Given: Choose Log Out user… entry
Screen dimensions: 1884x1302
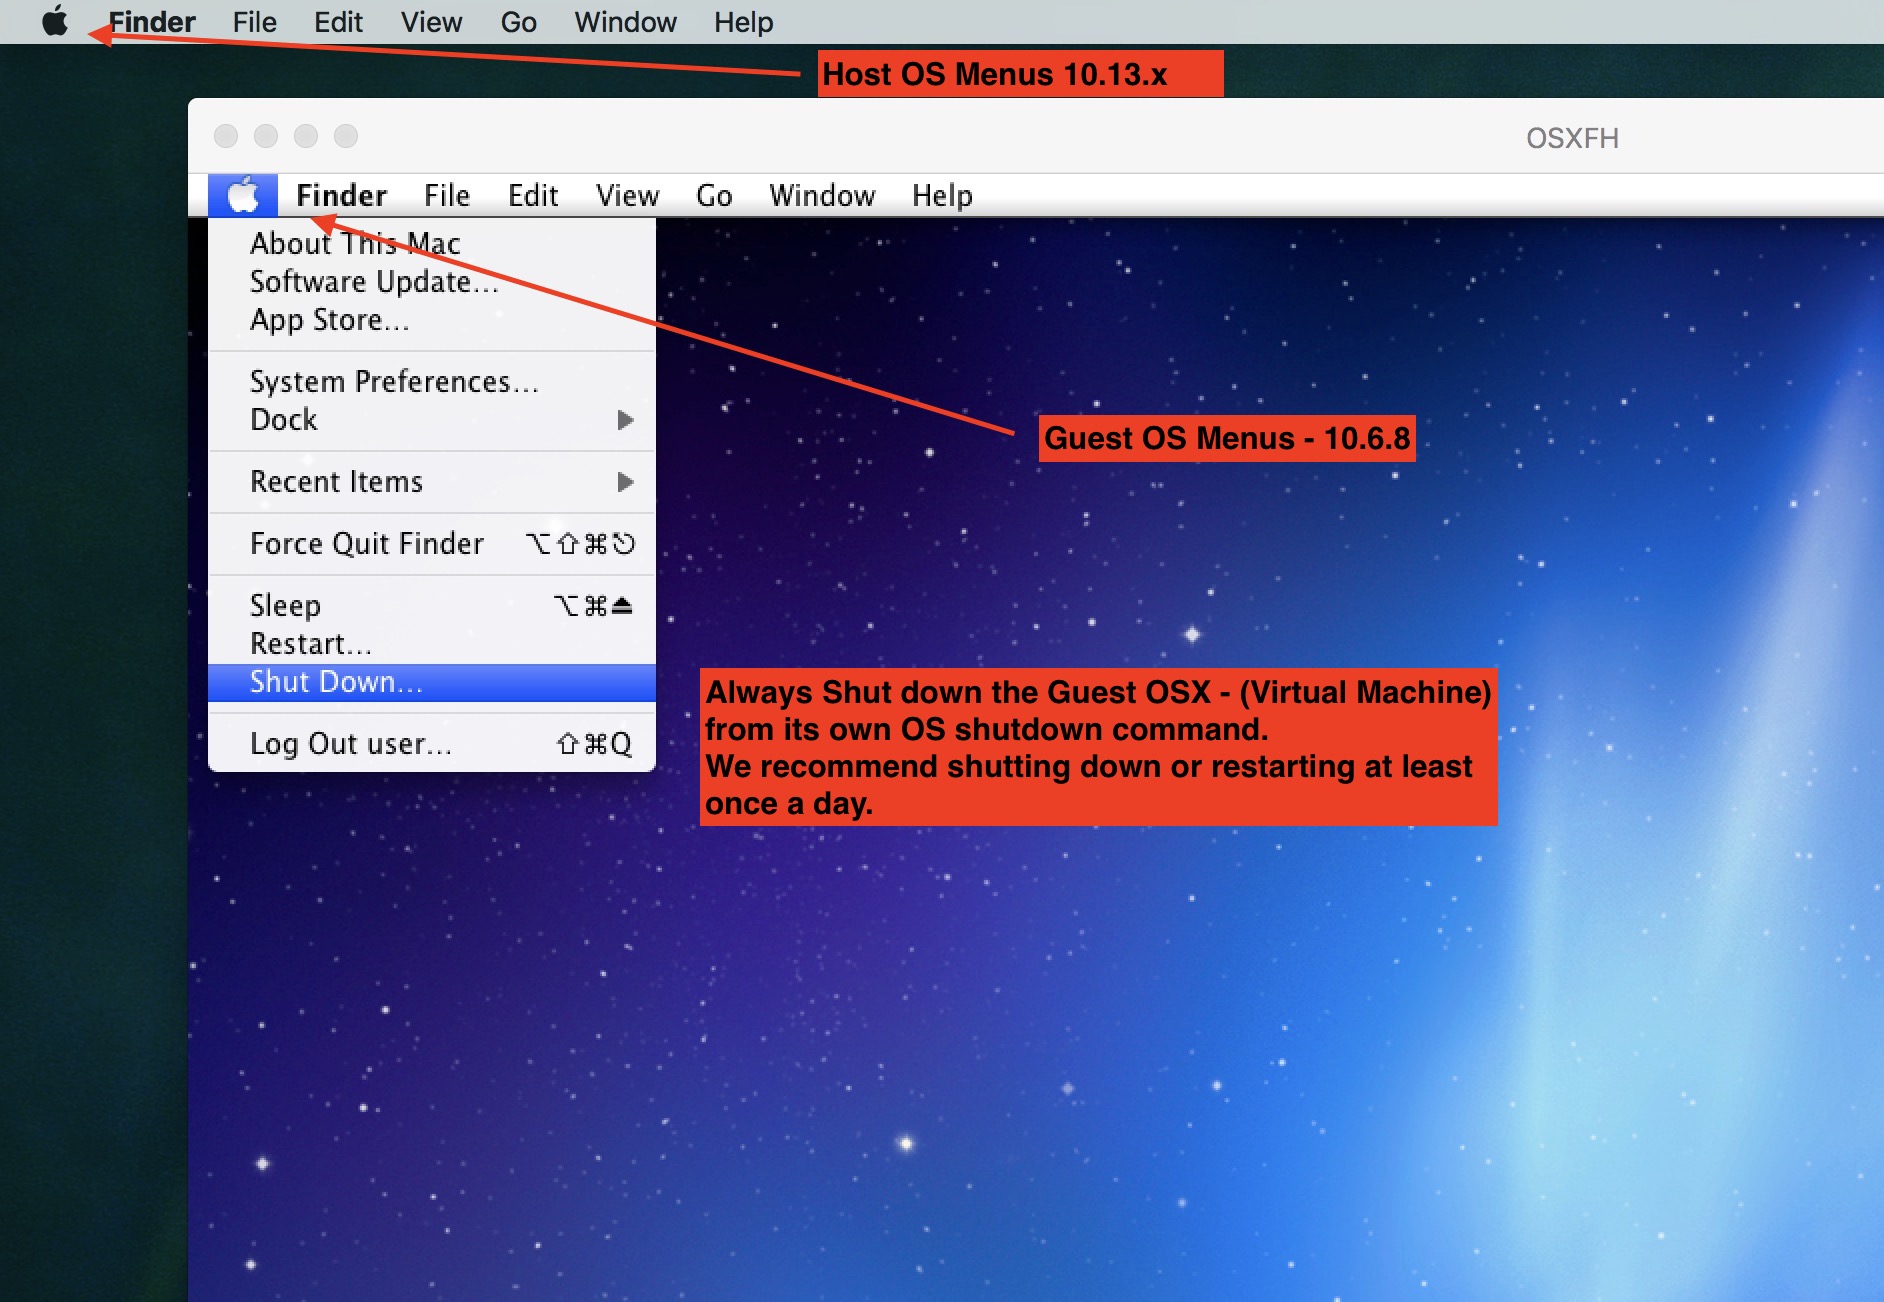Looking at the screenshot, I should (x=431, y=743).
